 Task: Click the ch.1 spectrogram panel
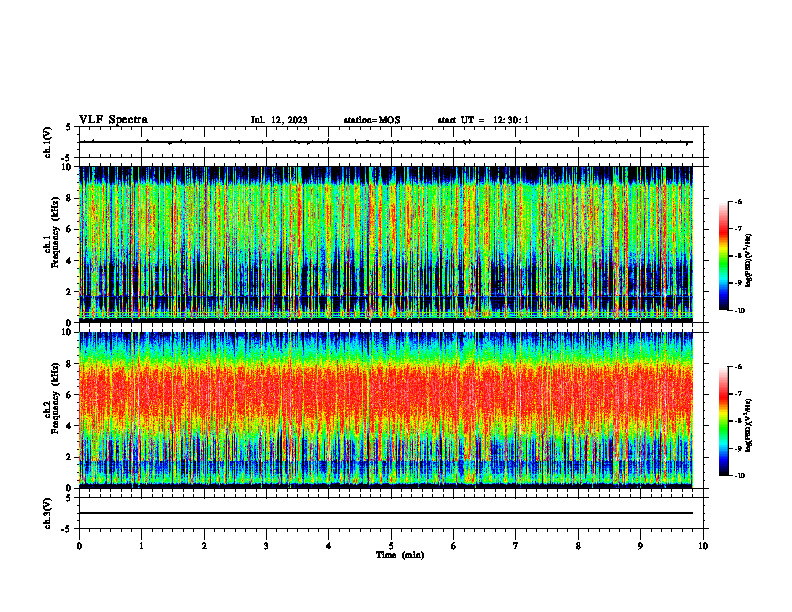pyautogui.click(x=386, y=244)
